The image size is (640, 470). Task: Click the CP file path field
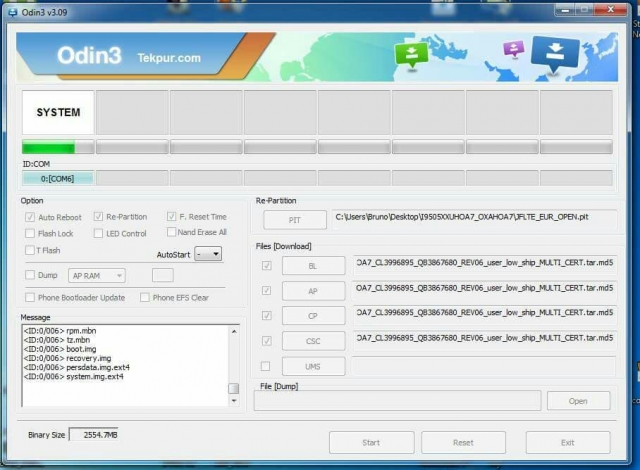click(x=484, y=315)
